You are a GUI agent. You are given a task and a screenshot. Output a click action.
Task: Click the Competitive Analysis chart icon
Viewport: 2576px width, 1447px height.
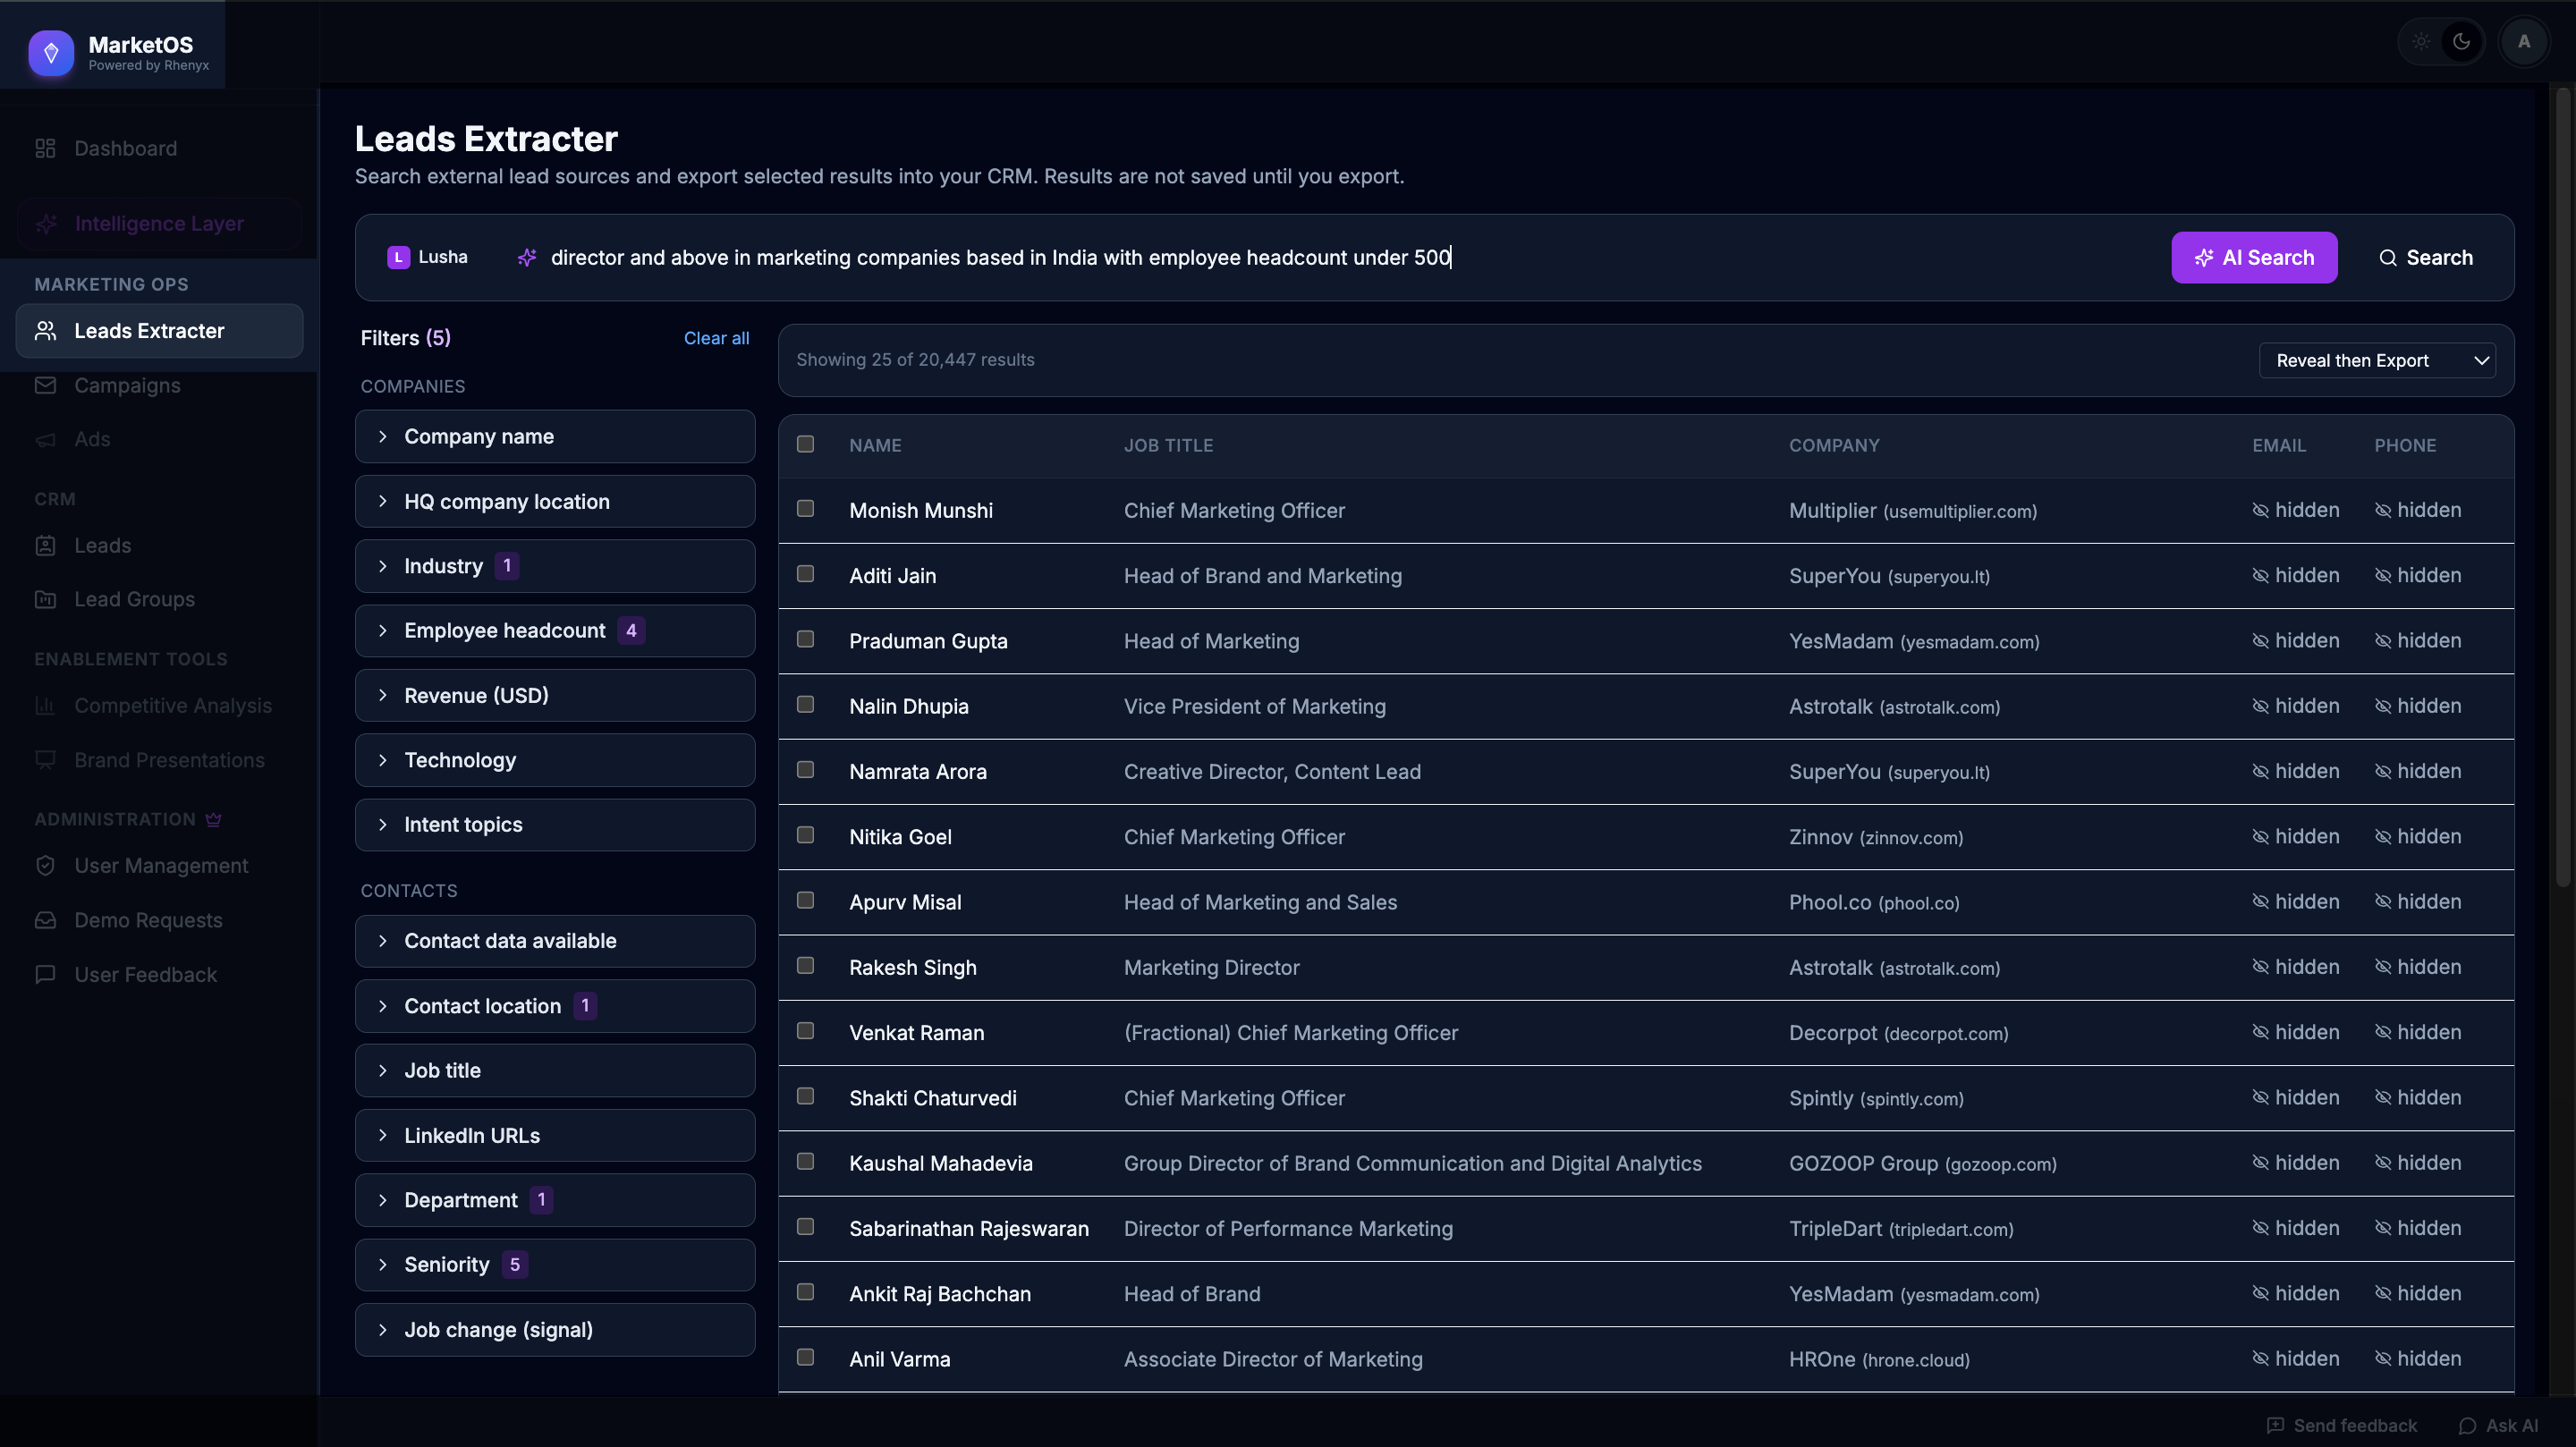click(x=45, y=705)
